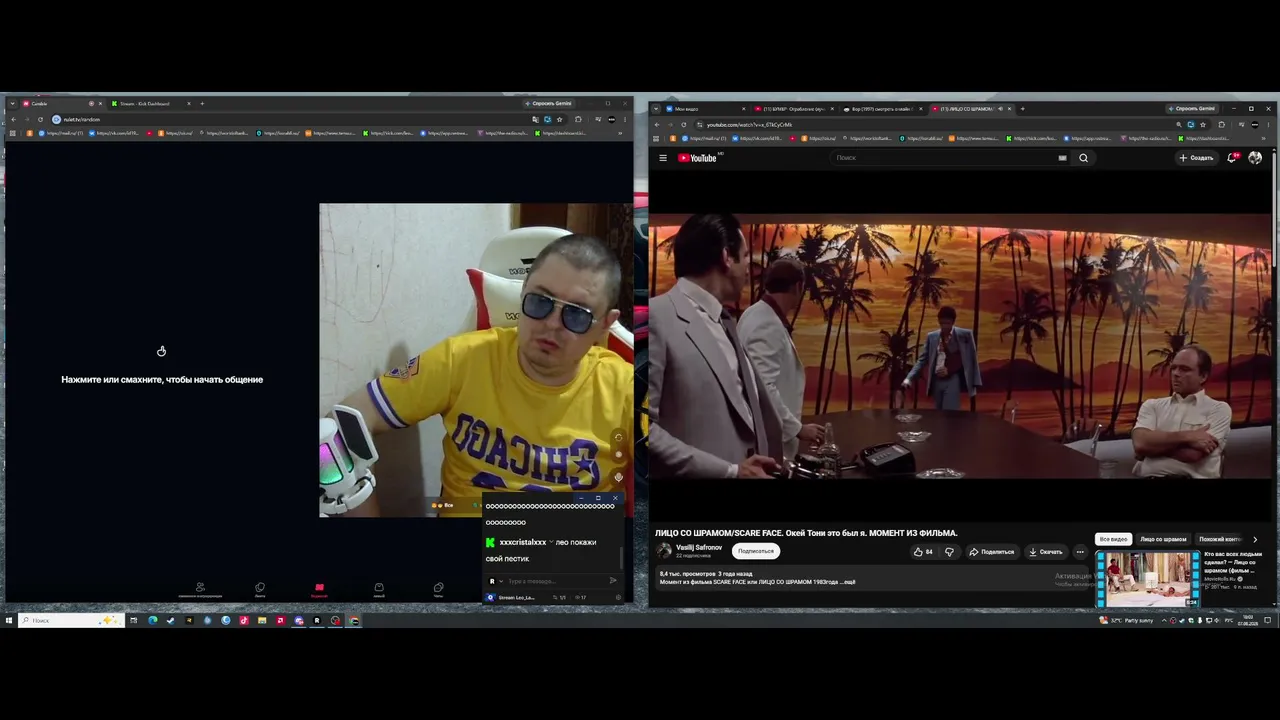Reload the rulet.tv page

tap(41, 120)
